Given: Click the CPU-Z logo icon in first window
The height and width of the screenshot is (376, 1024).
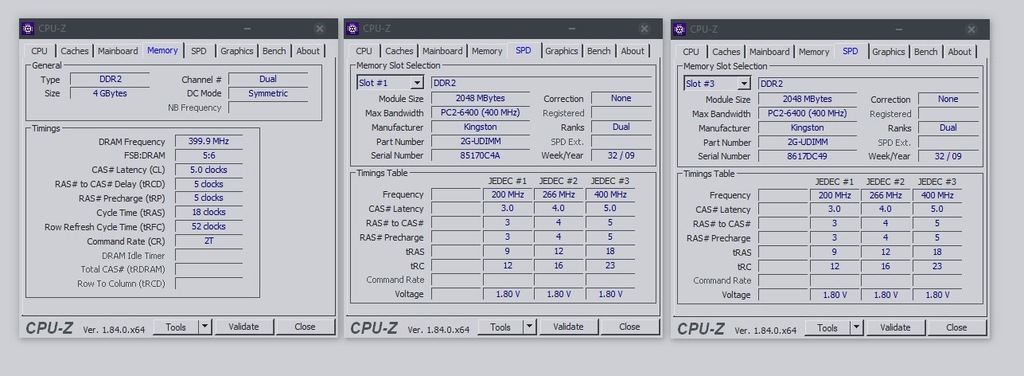Looking at the screenshot, I should [28, 28].
